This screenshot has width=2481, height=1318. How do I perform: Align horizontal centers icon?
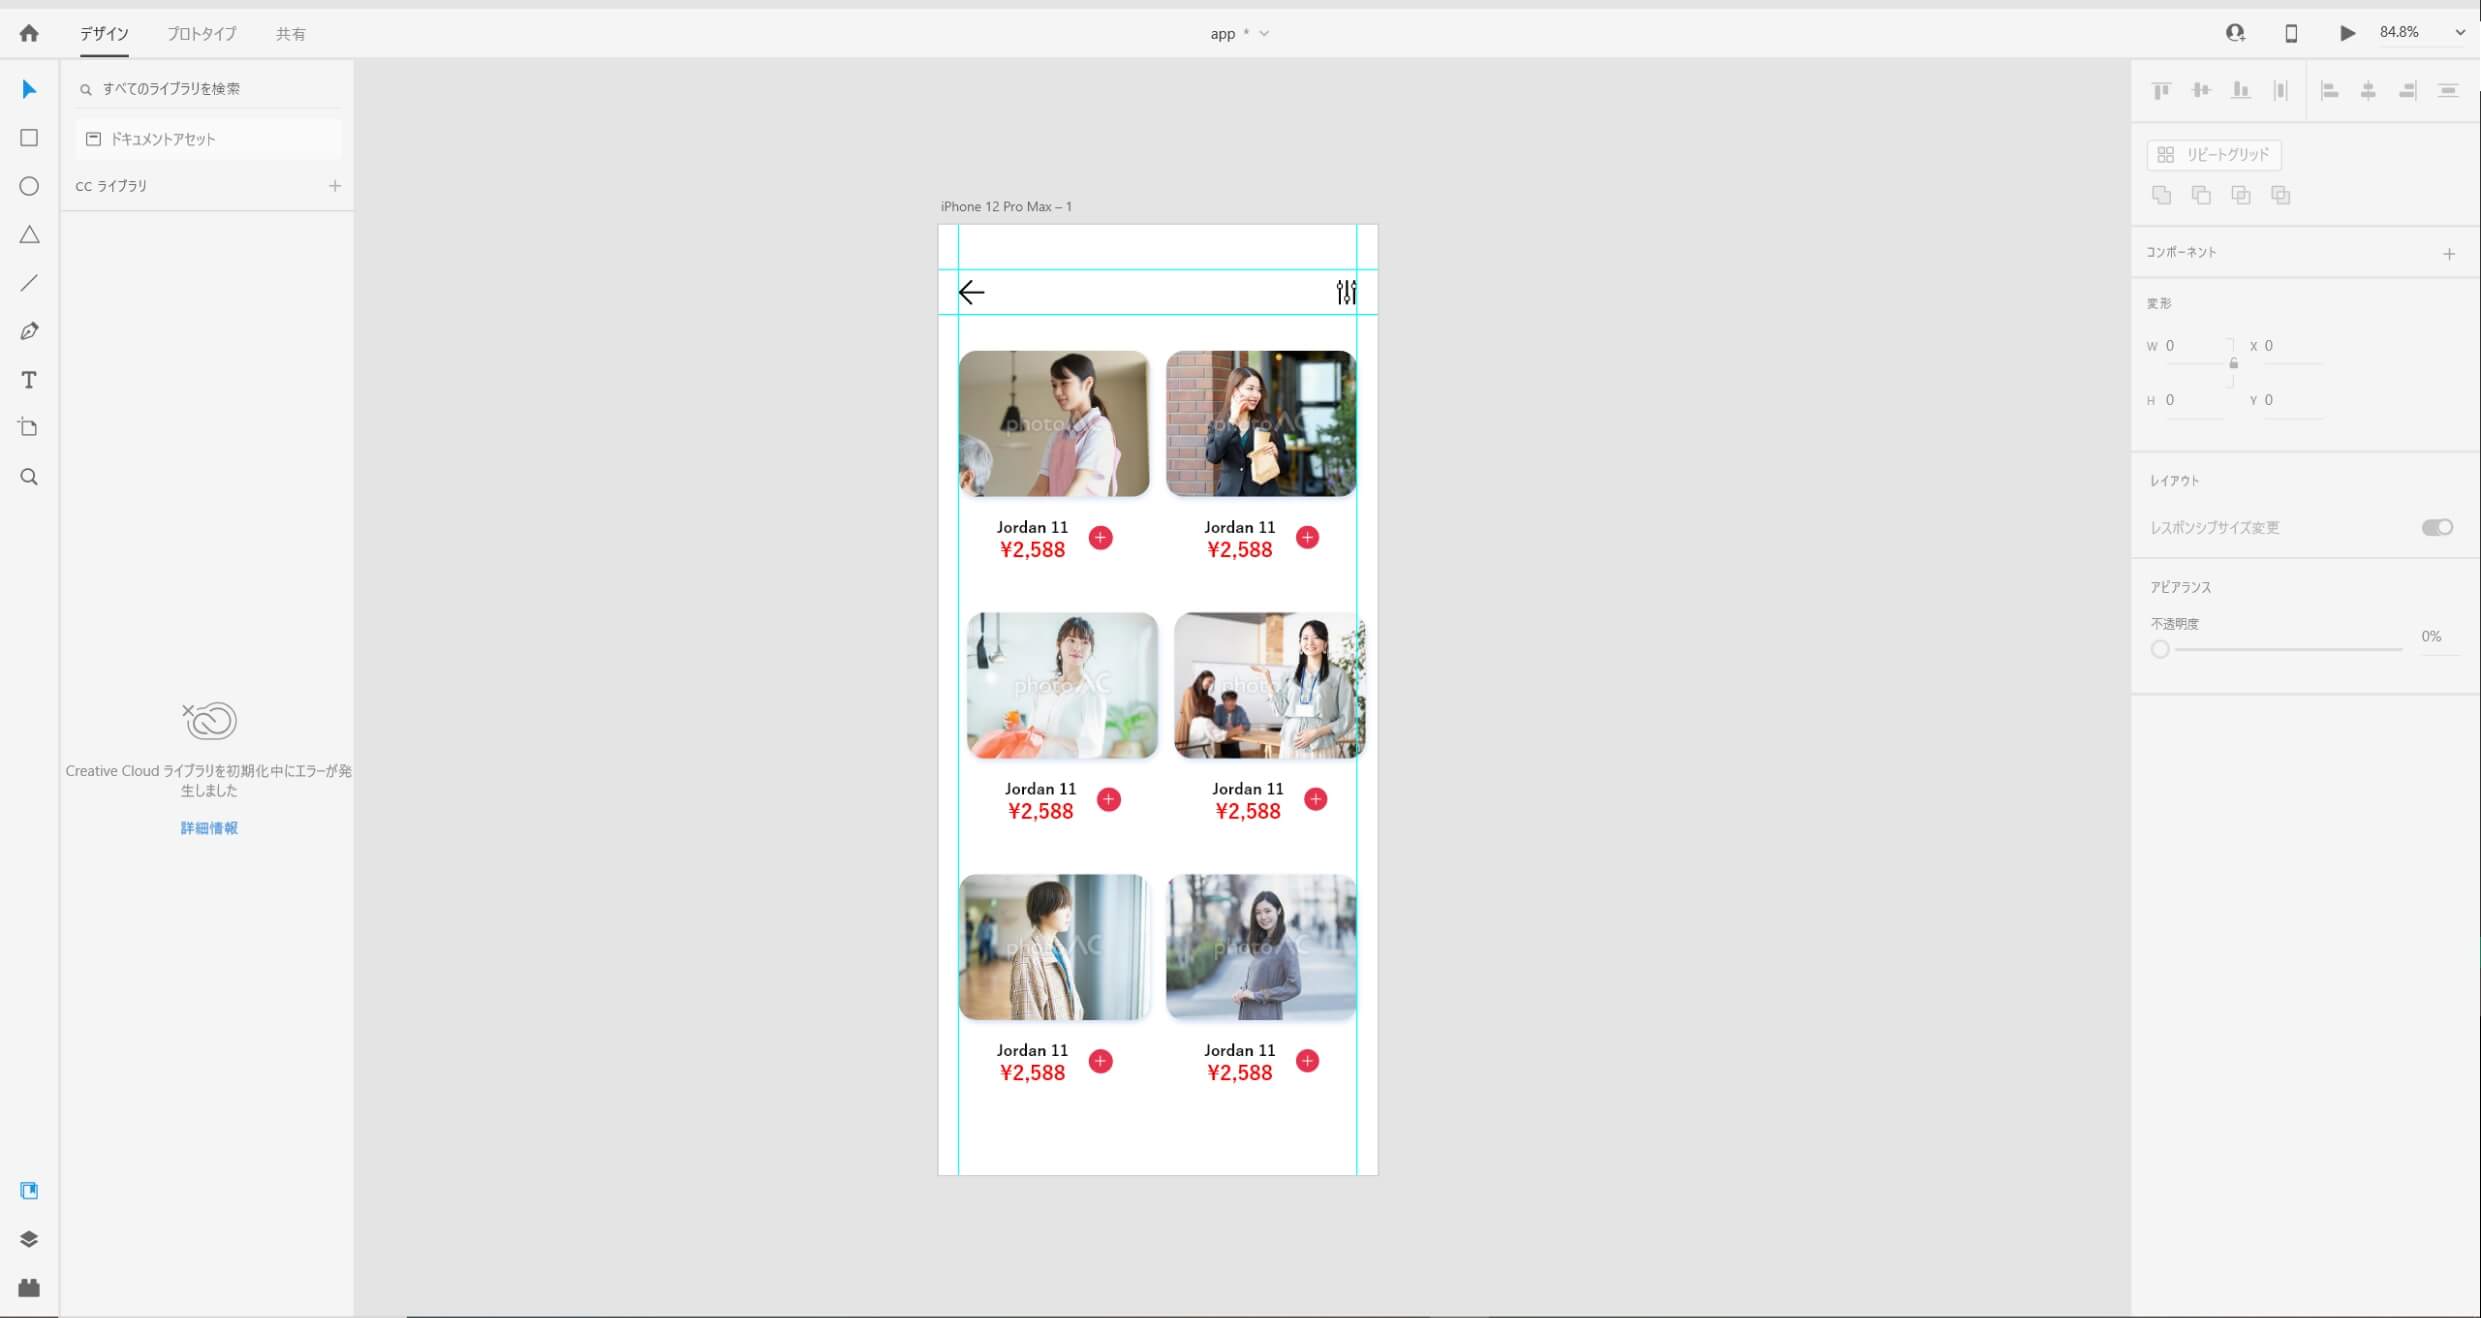coord(2368,91)
